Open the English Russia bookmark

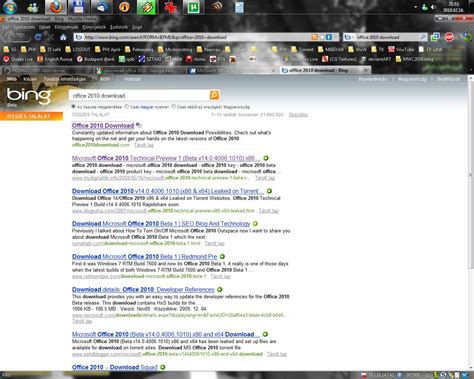point(55,59)
